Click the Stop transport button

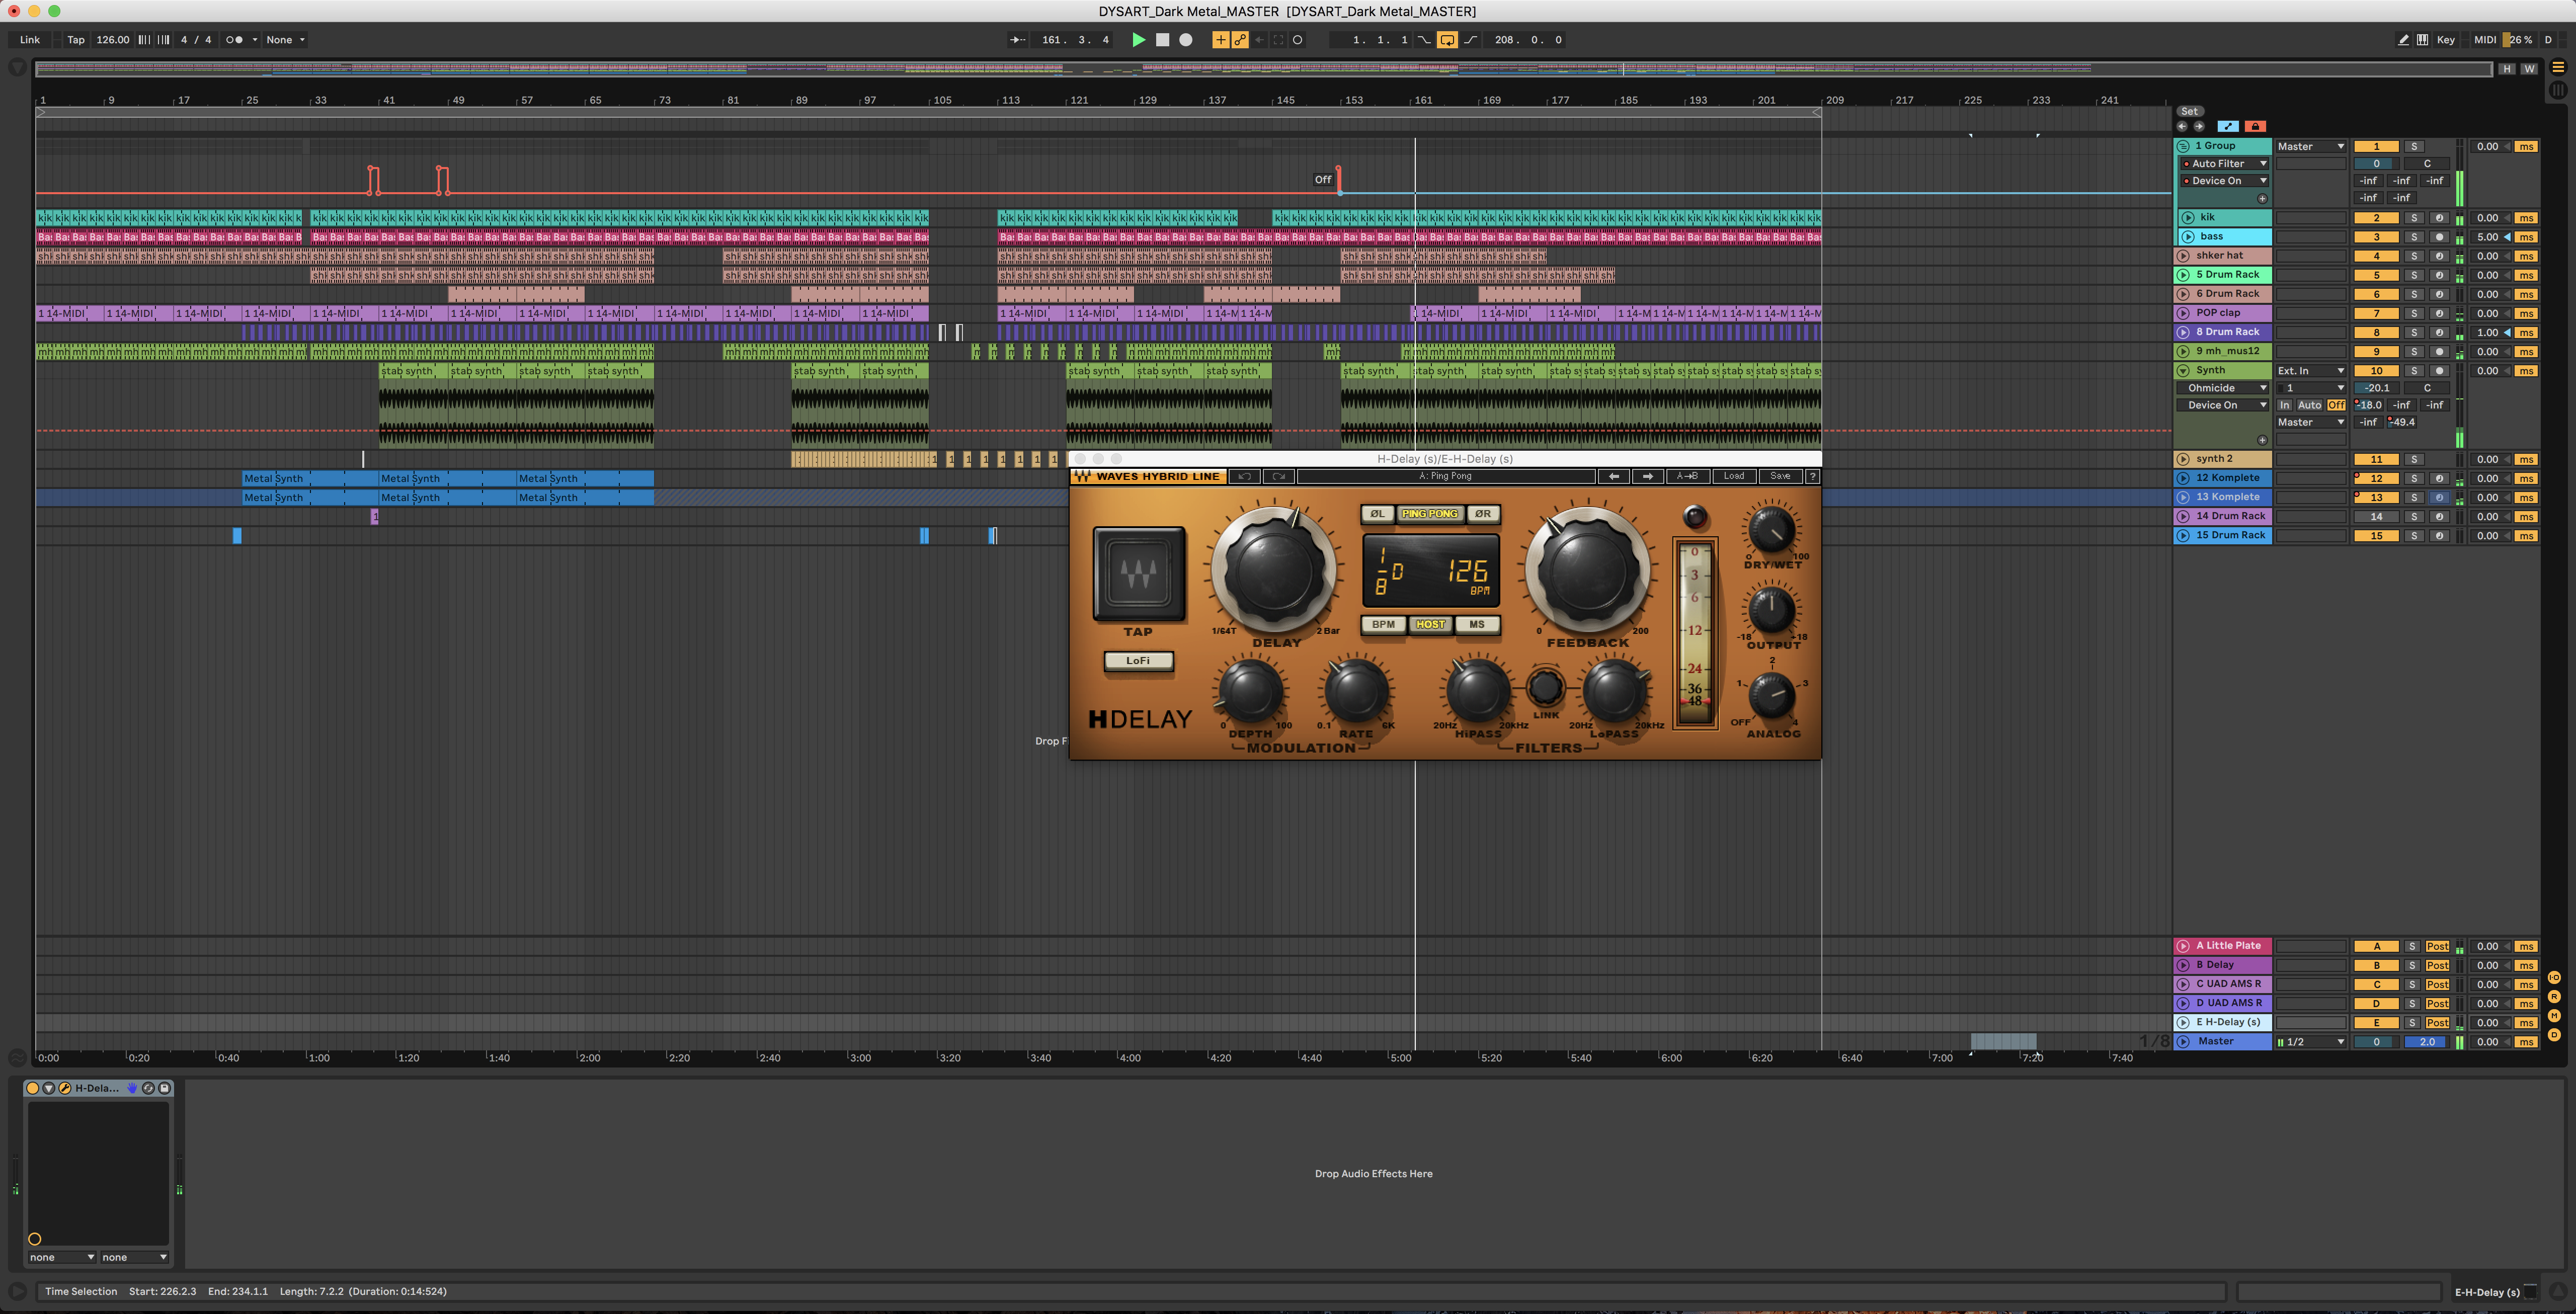pos(1162,40)
